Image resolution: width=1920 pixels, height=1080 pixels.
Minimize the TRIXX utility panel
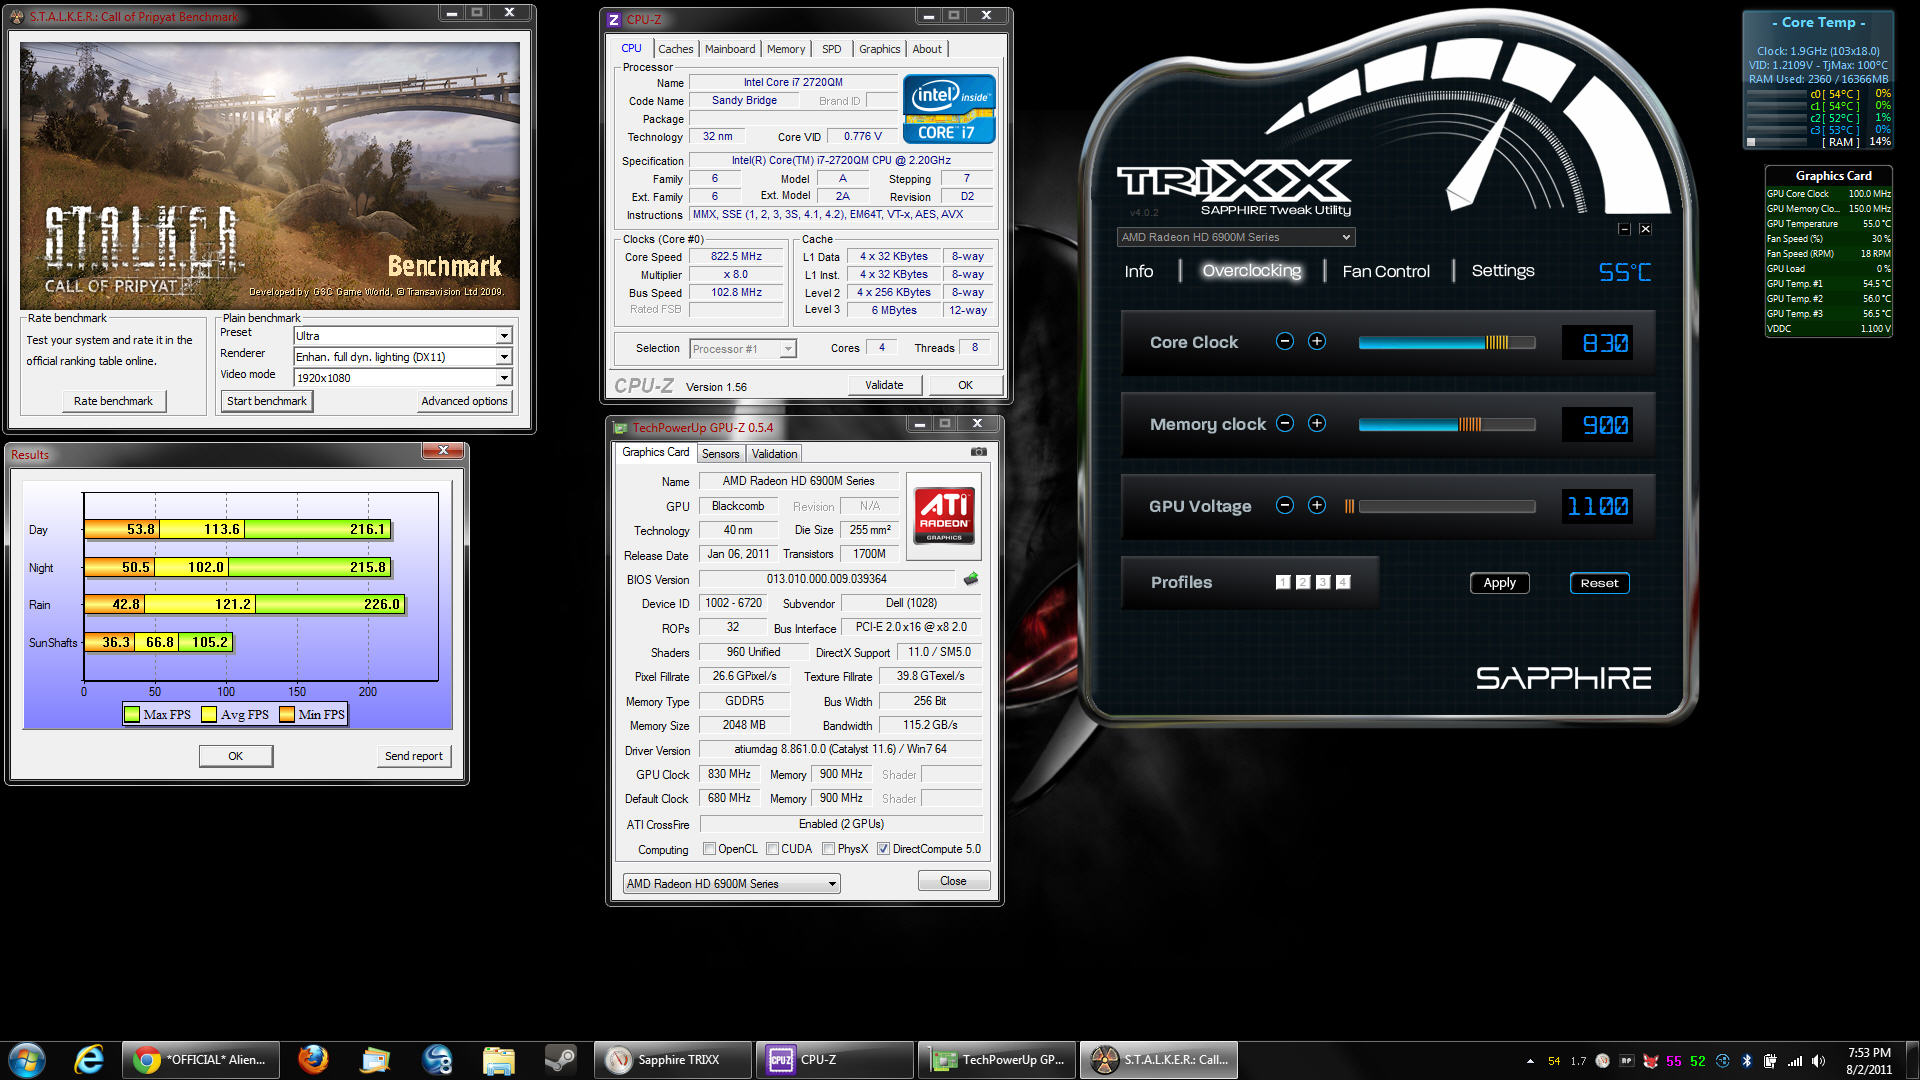click(x=1625, y=229)
